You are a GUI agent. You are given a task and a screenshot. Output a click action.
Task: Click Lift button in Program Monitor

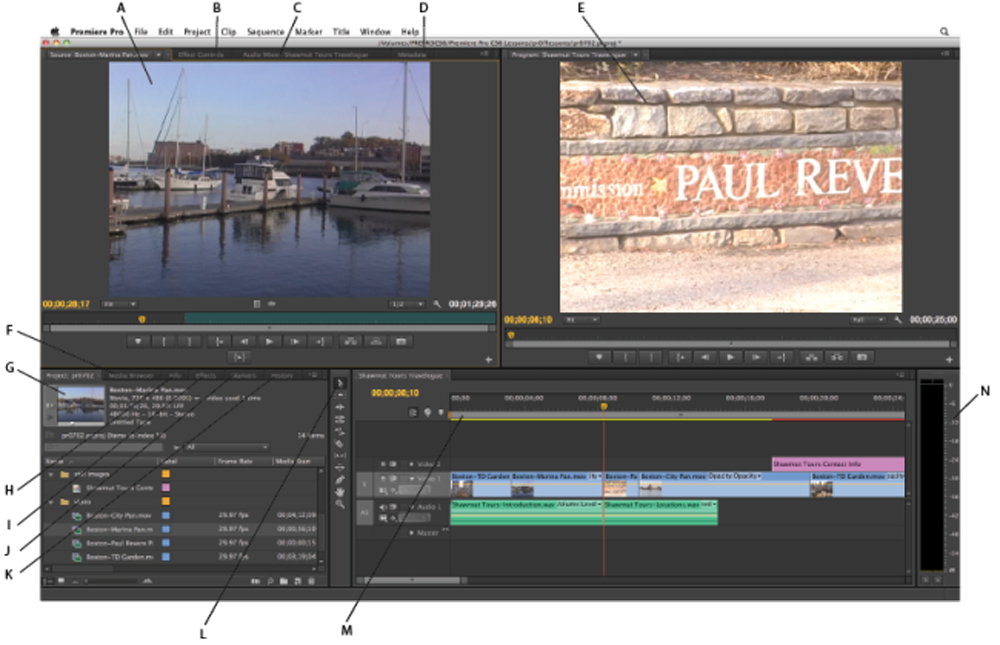click(811, 357)
